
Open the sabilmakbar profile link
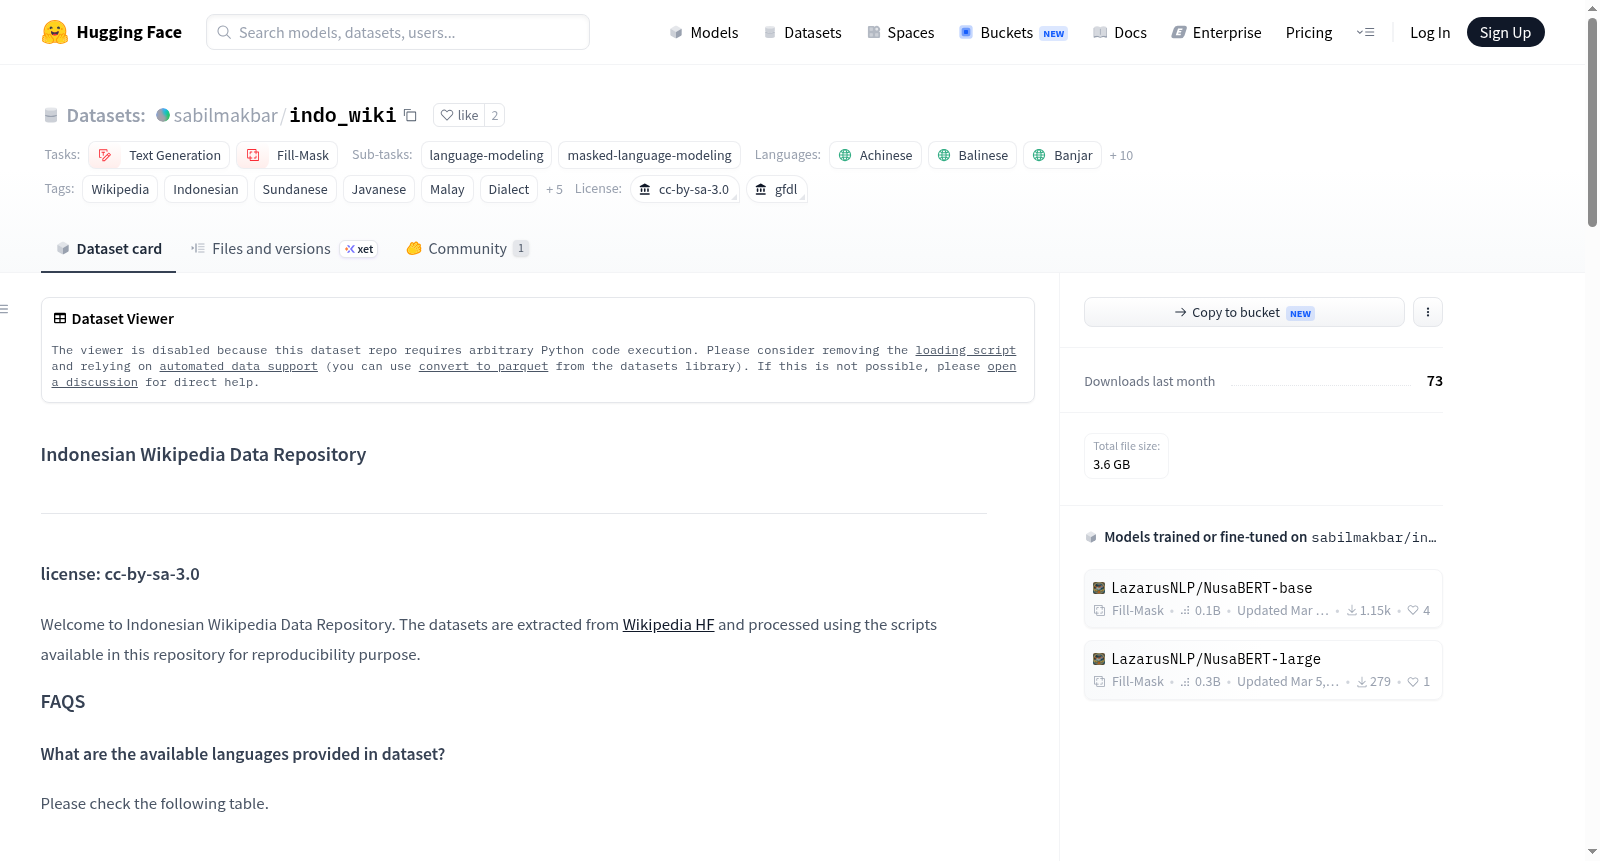226,115
